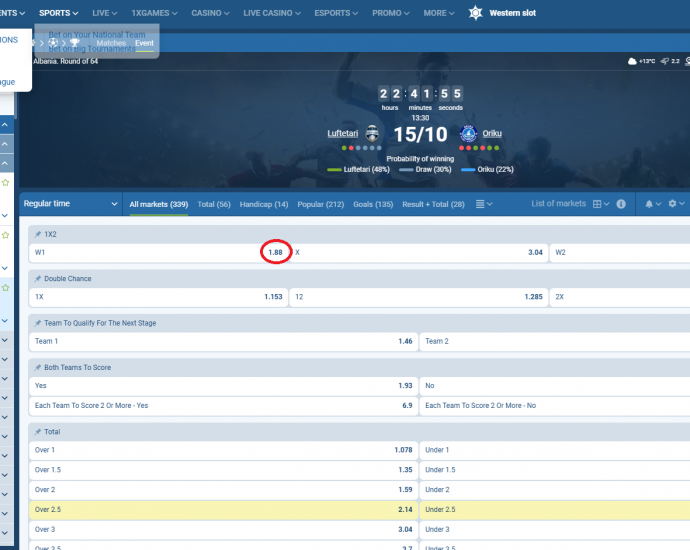Bet on highlighted Over 2.5 at 2.14
The image size is (690, 550).
tap(224, 510)
